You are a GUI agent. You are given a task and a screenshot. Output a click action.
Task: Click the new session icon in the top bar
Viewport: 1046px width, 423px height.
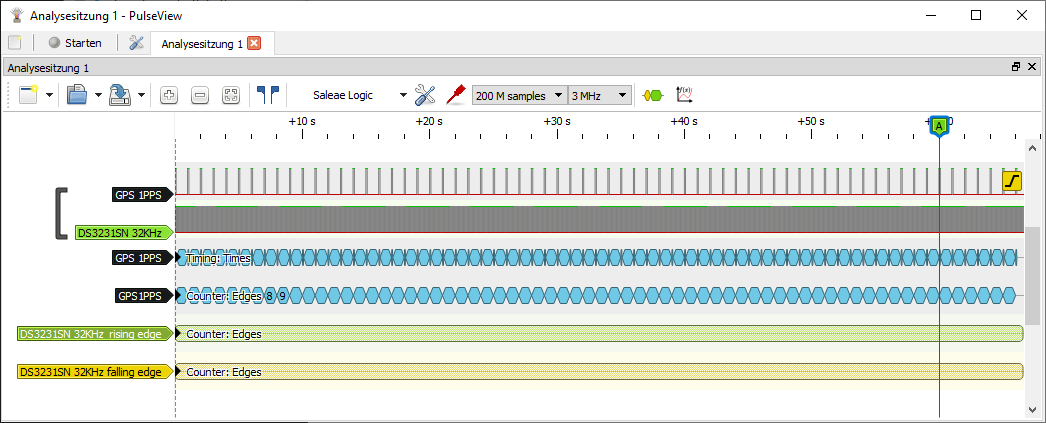[15, 43]
